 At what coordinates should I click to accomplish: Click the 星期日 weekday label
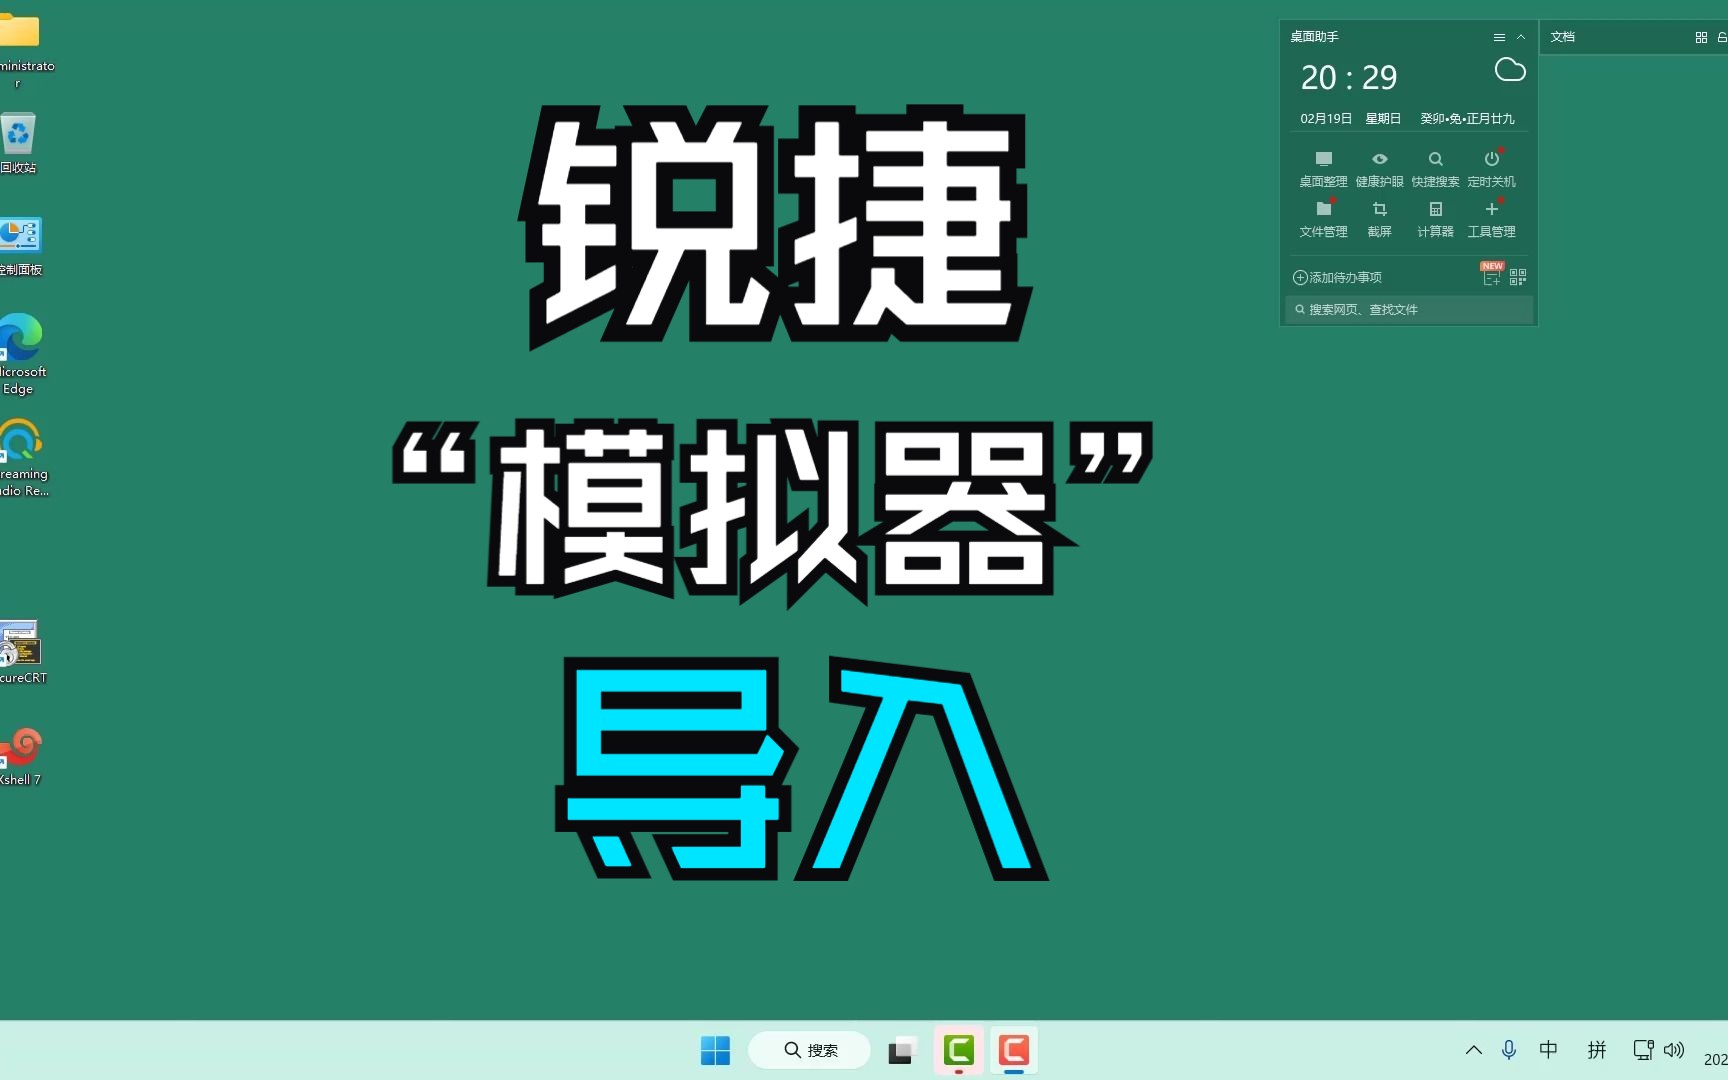tap(1383, 118)
